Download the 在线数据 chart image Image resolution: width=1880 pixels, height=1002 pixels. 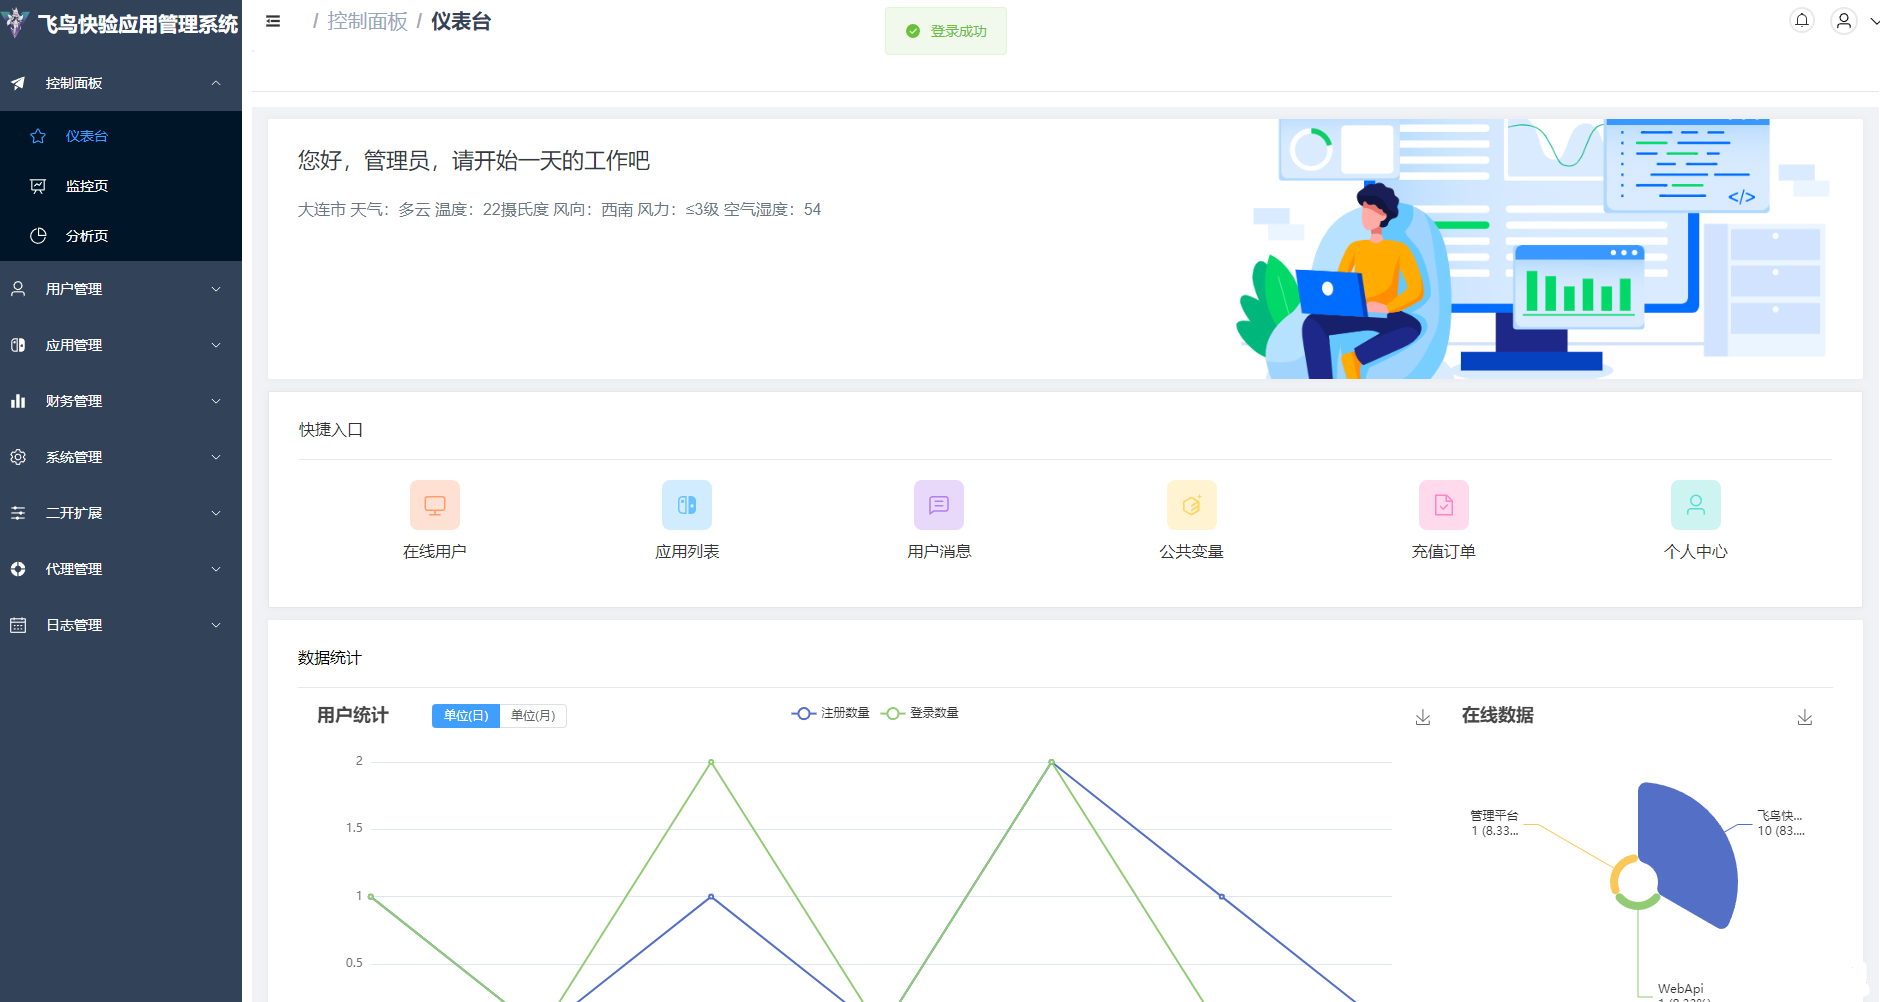(x=1805, y=716)
